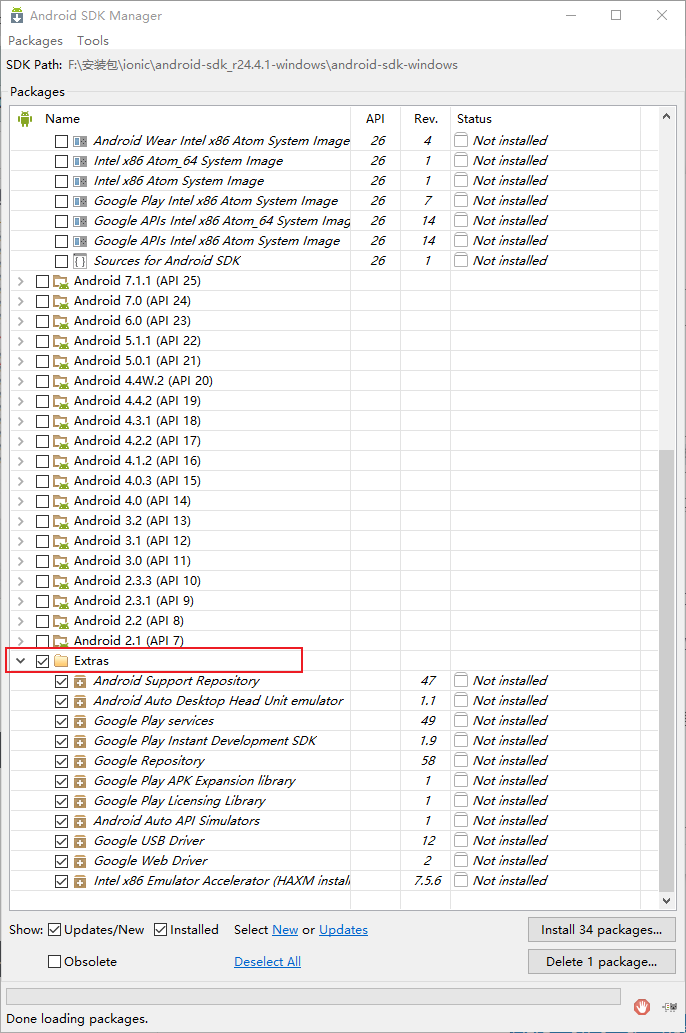Toggle the Updates/New show filter
This screenshot has height=1033, width=686.
(x=55, y=930)
